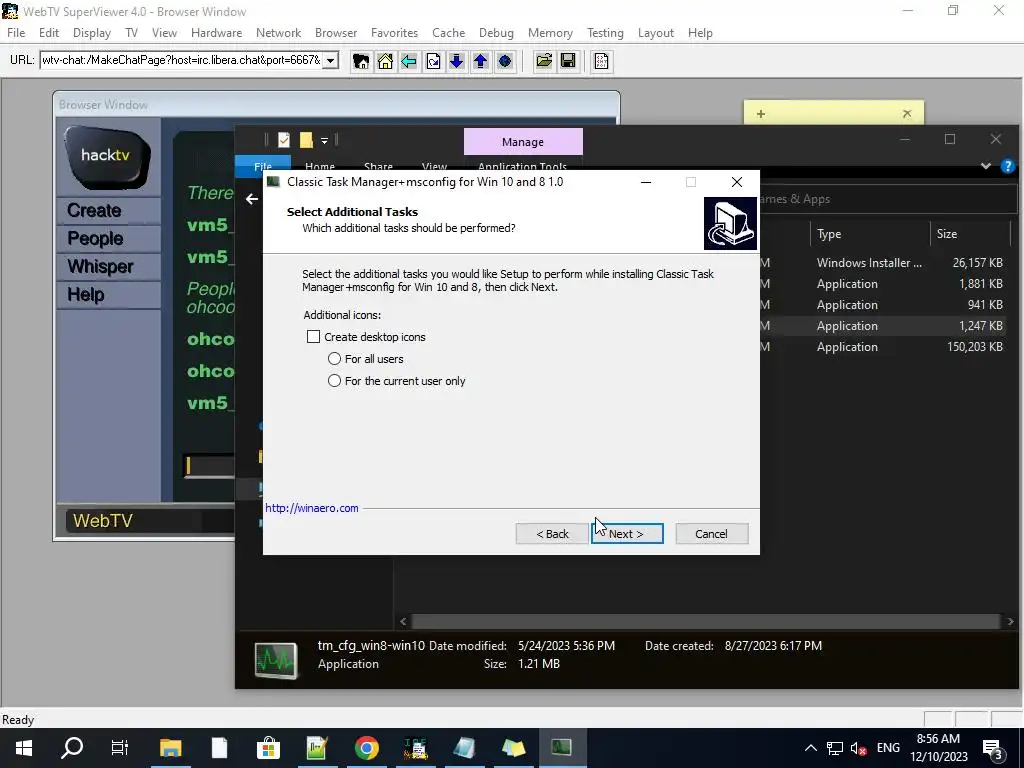Click the properties checkmark icon in Explorer titlebar

(x=283, y=140)
